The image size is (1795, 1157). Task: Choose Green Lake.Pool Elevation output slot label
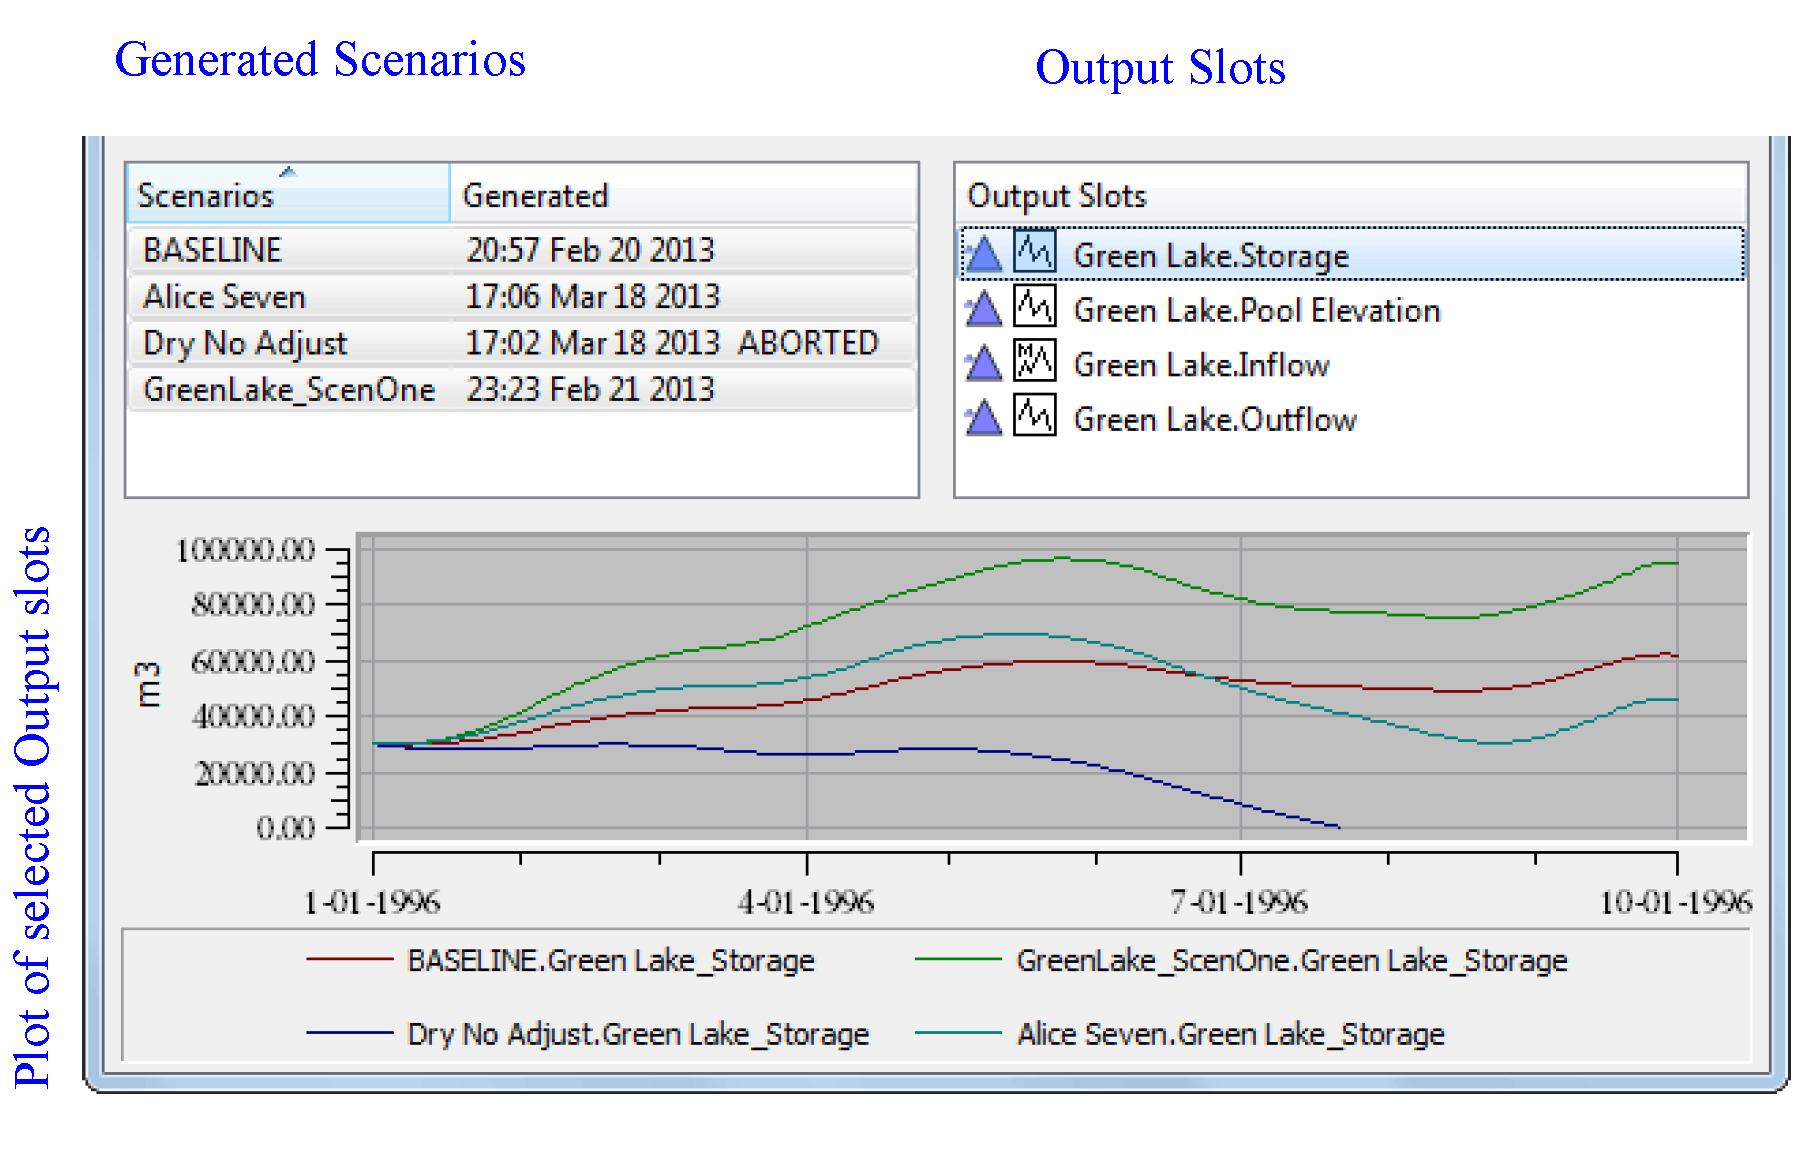(1256, 310)
